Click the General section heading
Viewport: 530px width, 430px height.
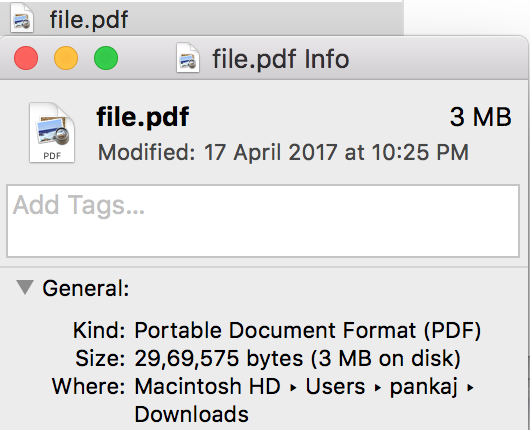86,288
